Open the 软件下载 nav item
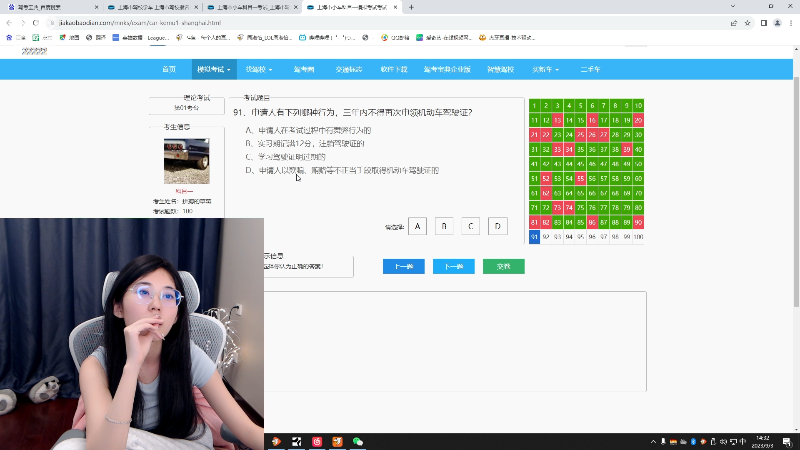The image size is (800, 450). coord(394,69)
